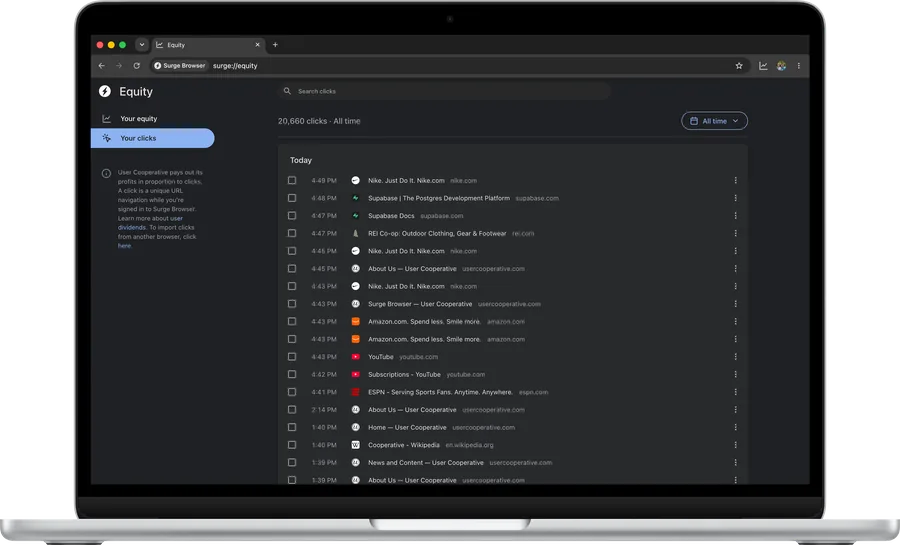Open the All time date range dropdown
900x545 pixels.
tap(714, 121)
